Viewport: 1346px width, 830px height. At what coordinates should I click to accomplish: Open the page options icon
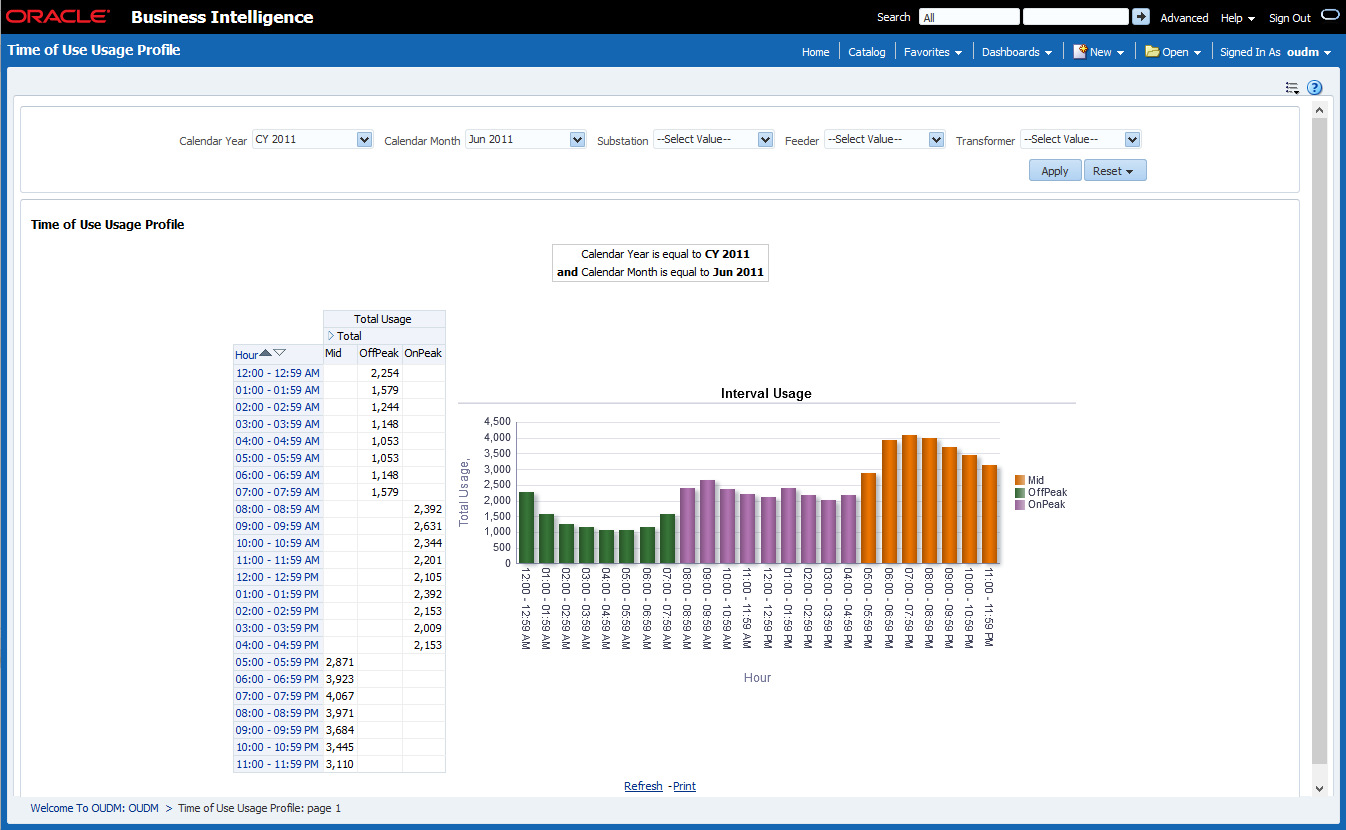coord(1292,88)
